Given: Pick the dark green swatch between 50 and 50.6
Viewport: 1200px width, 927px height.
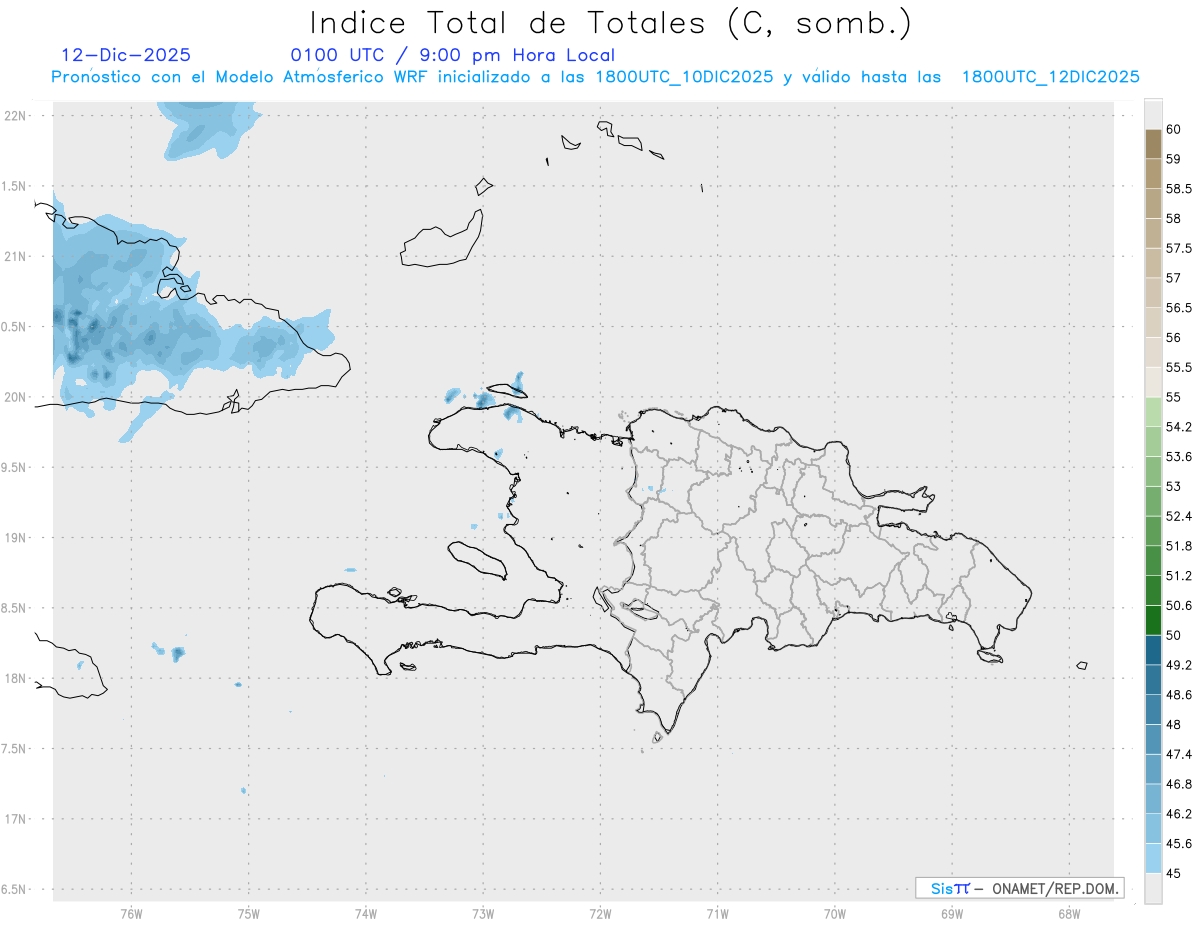Looking at the screenshot, I should (x=1153, y=620).
